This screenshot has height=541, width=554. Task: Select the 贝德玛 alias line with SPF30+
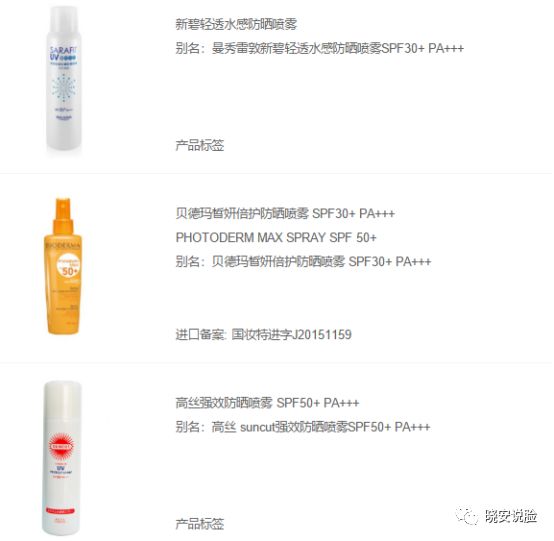point(303,261)
